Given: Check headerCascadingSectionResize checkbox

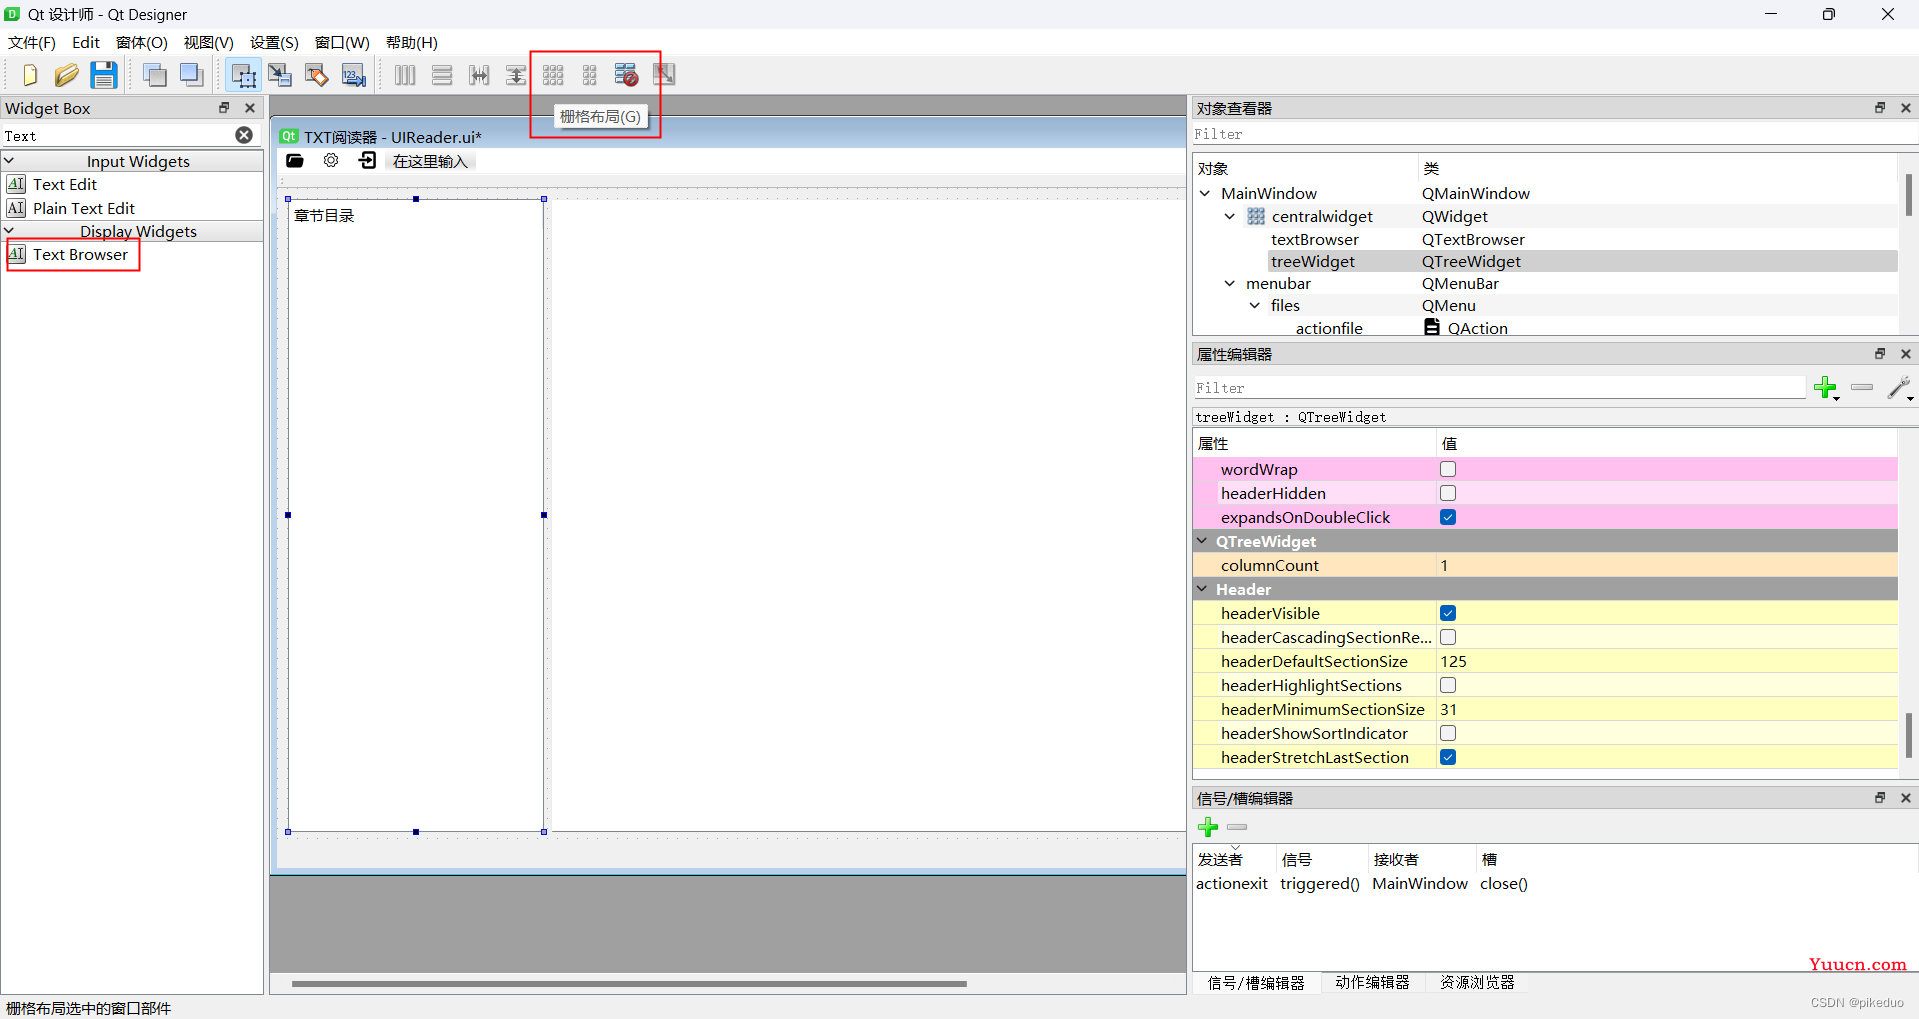Looking at the screenshot, I should point(1448,637).
